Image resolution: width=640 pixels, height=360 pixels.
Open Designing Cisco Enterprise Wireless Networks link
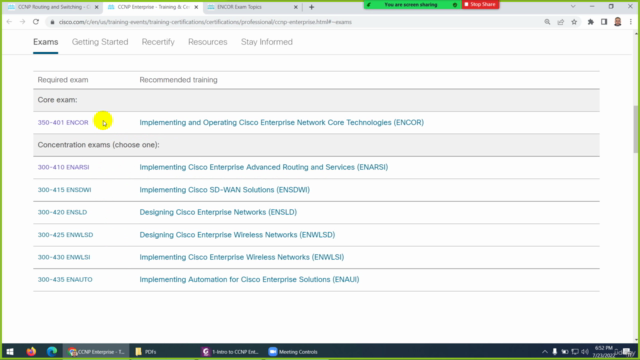click(237, 235)
